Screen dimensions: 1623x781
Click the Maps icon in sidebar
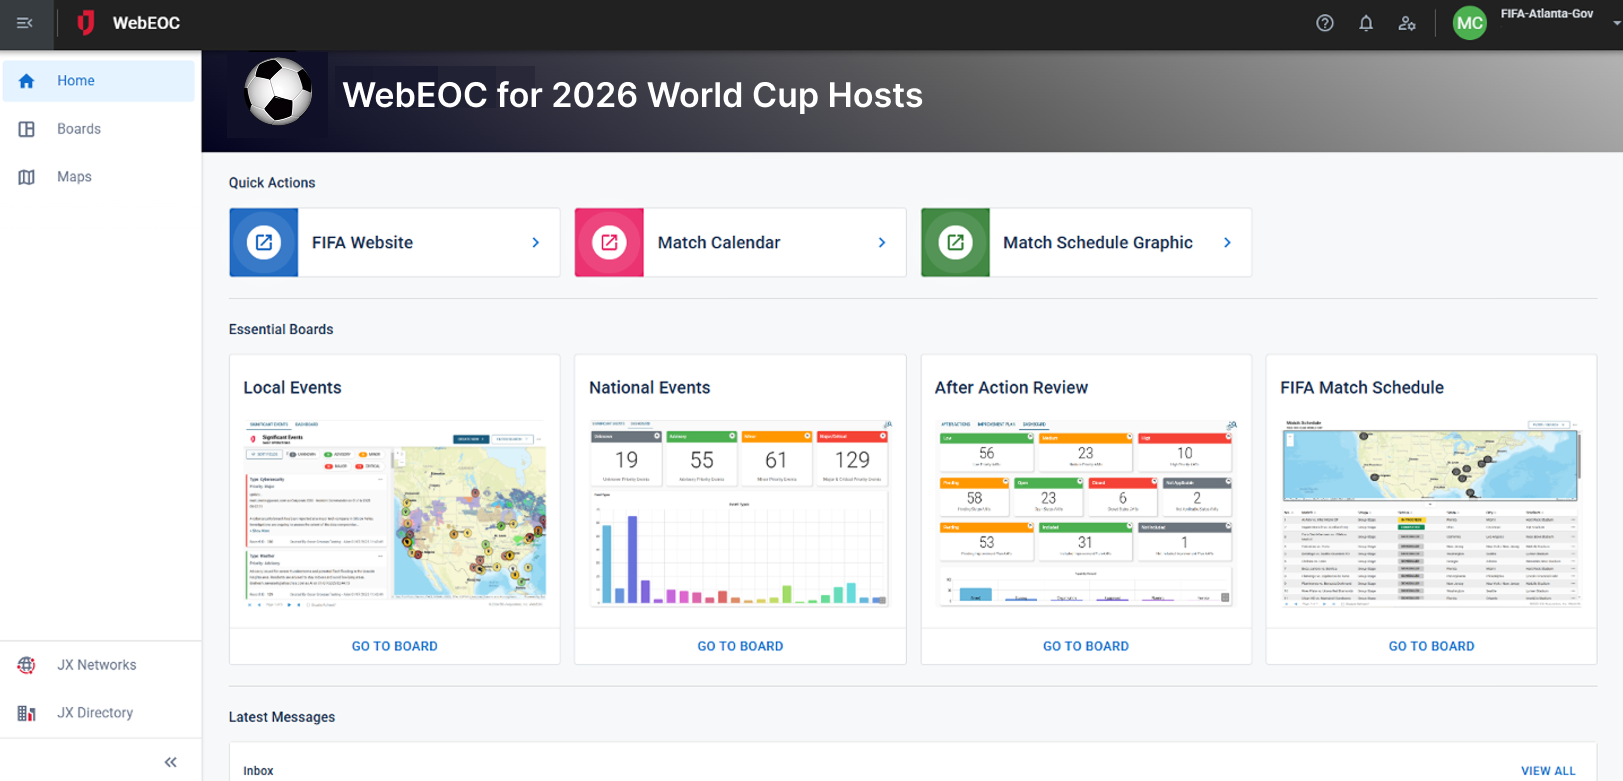27,177
